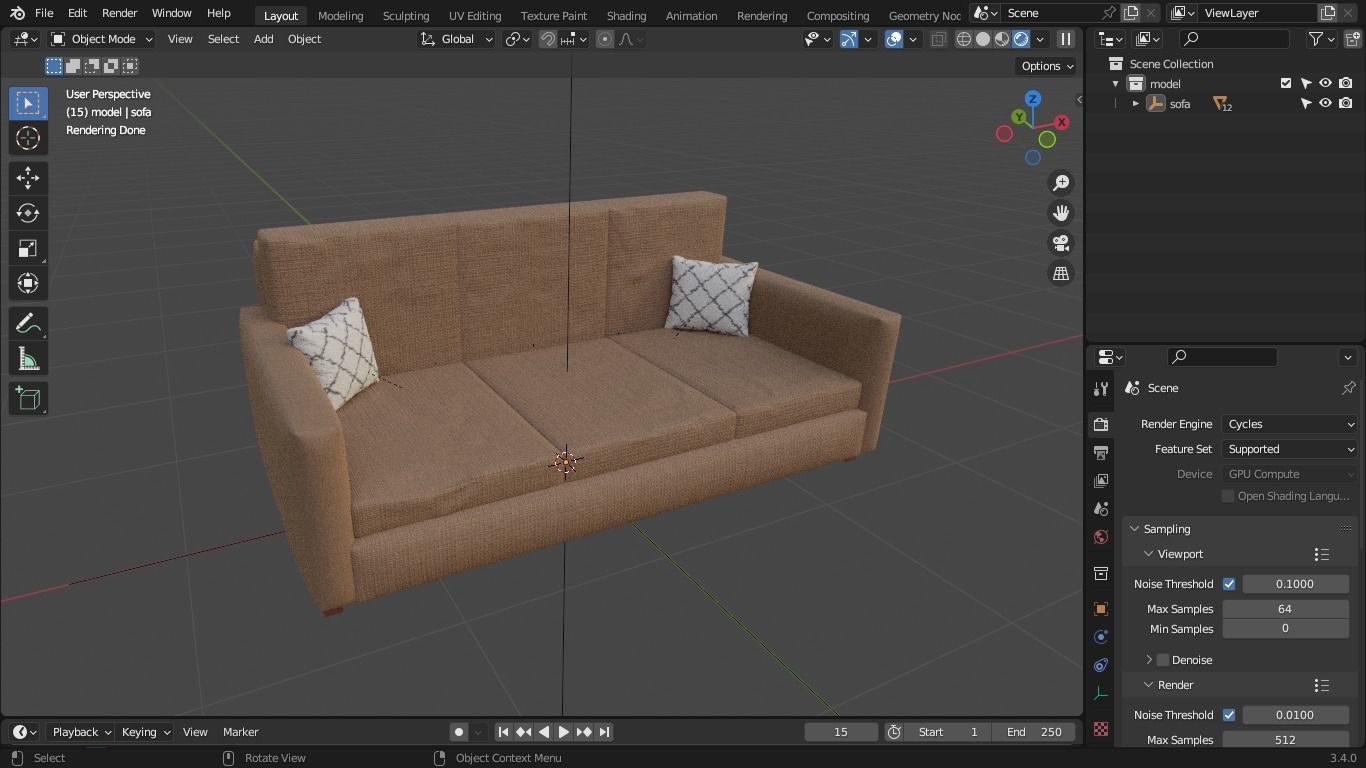Jump to the start frame
This screenshot has width=1366, height=768.
503,732
